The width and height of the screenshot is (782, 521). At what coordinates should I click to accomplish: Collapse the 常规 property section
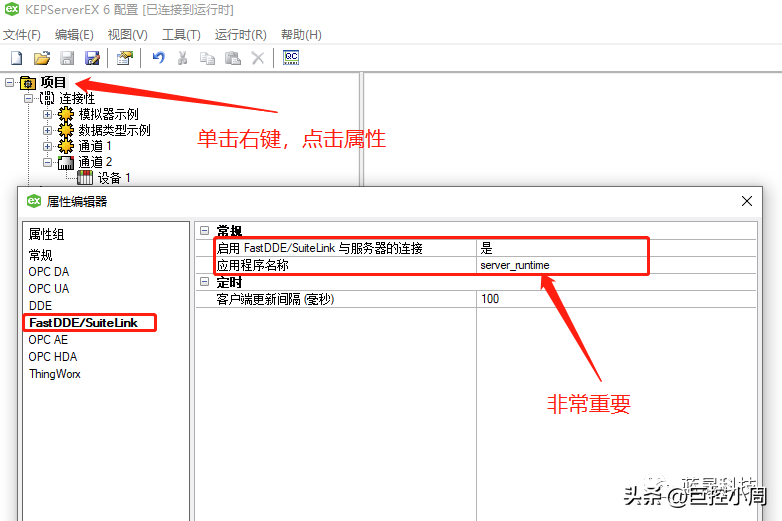click(x=204, y=231)
